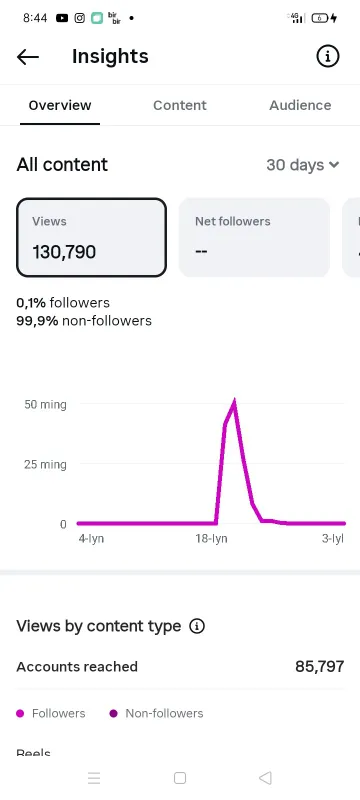Select the Overview tab
Viewport: 360px width, 800px height.
[x=60, y=105]
